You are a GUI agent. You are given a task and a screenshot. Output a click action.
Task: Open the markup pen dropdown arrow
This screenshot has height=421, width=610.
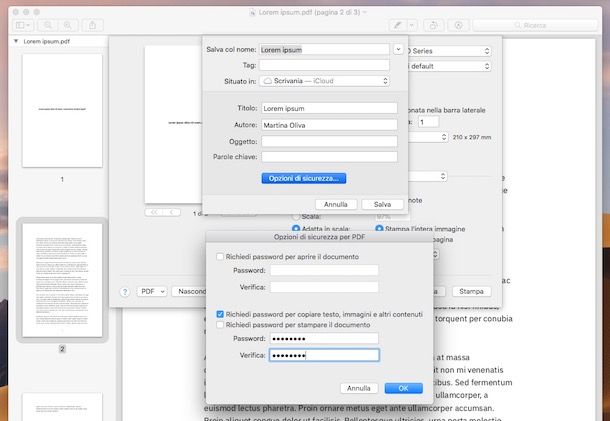(412, 25)
